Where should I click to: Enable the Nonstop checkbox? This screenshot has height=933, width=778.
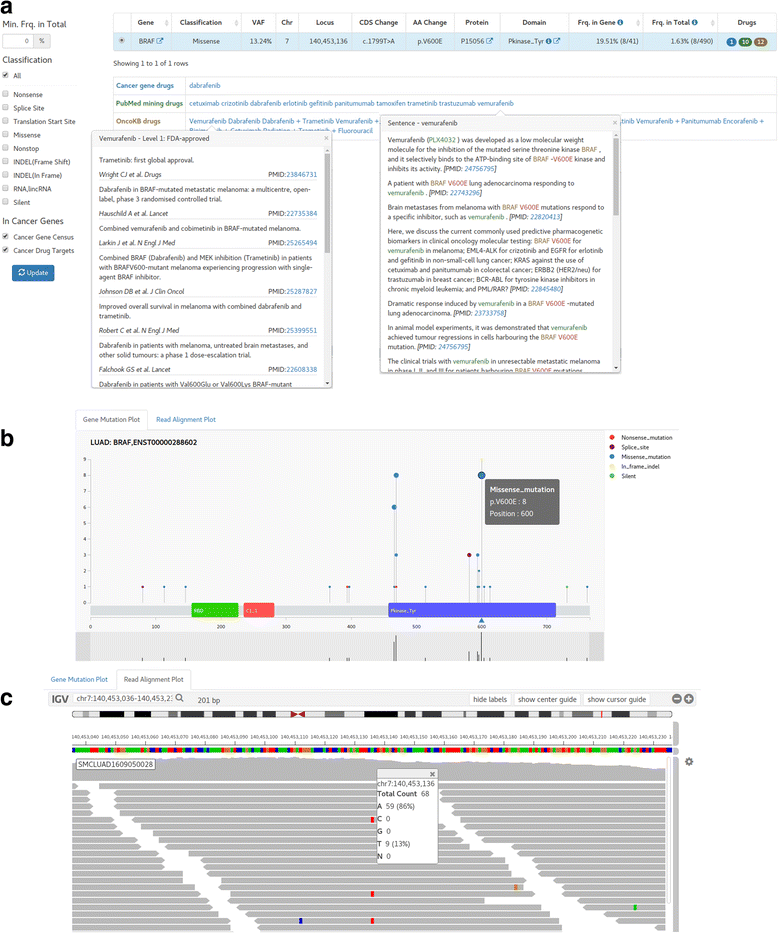click(5, 148)
